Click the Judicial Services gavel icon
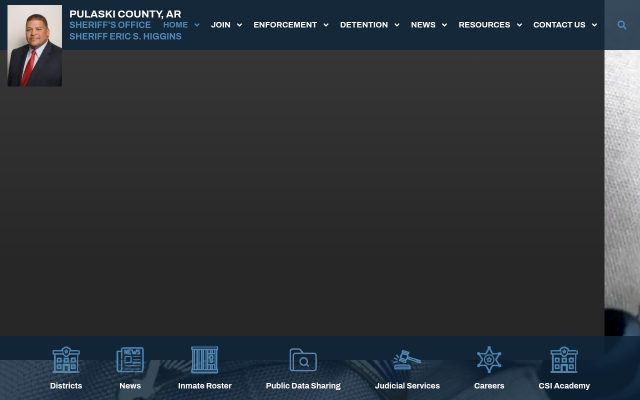The height and width of the screenshot is (400, 640). (407, 360)
